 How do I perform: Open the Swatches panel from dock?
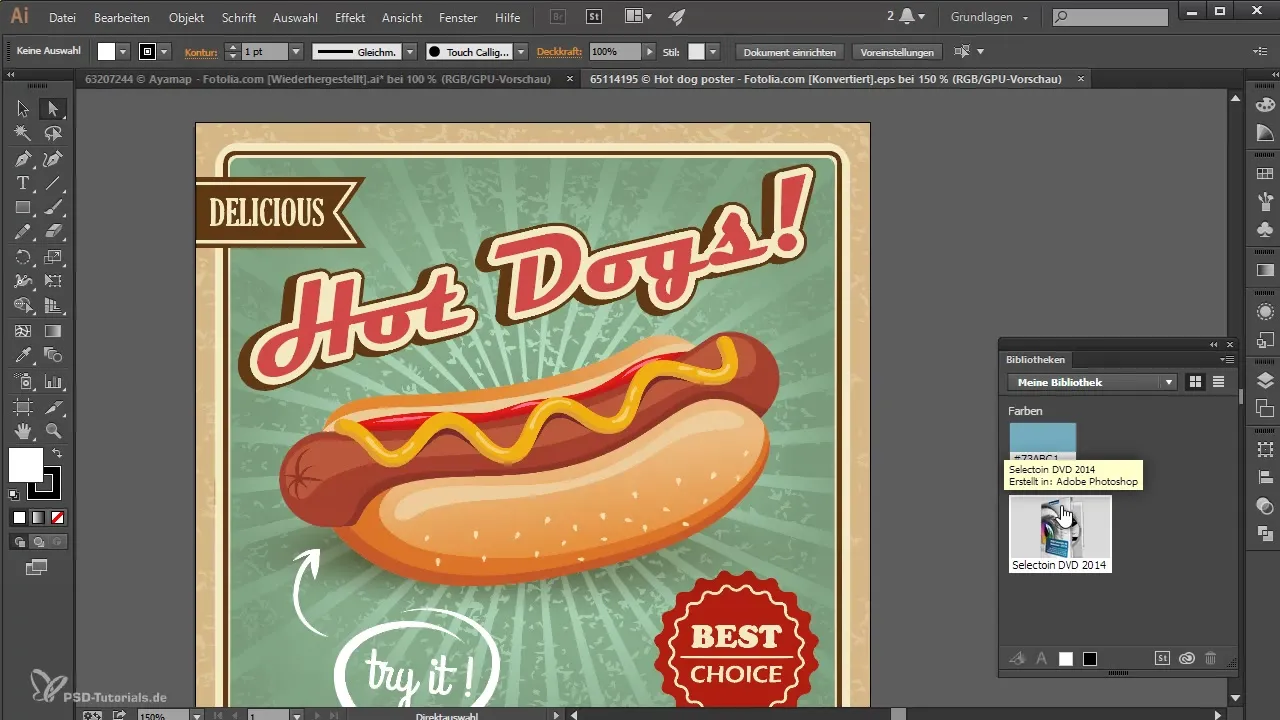tap(1265, 174)
